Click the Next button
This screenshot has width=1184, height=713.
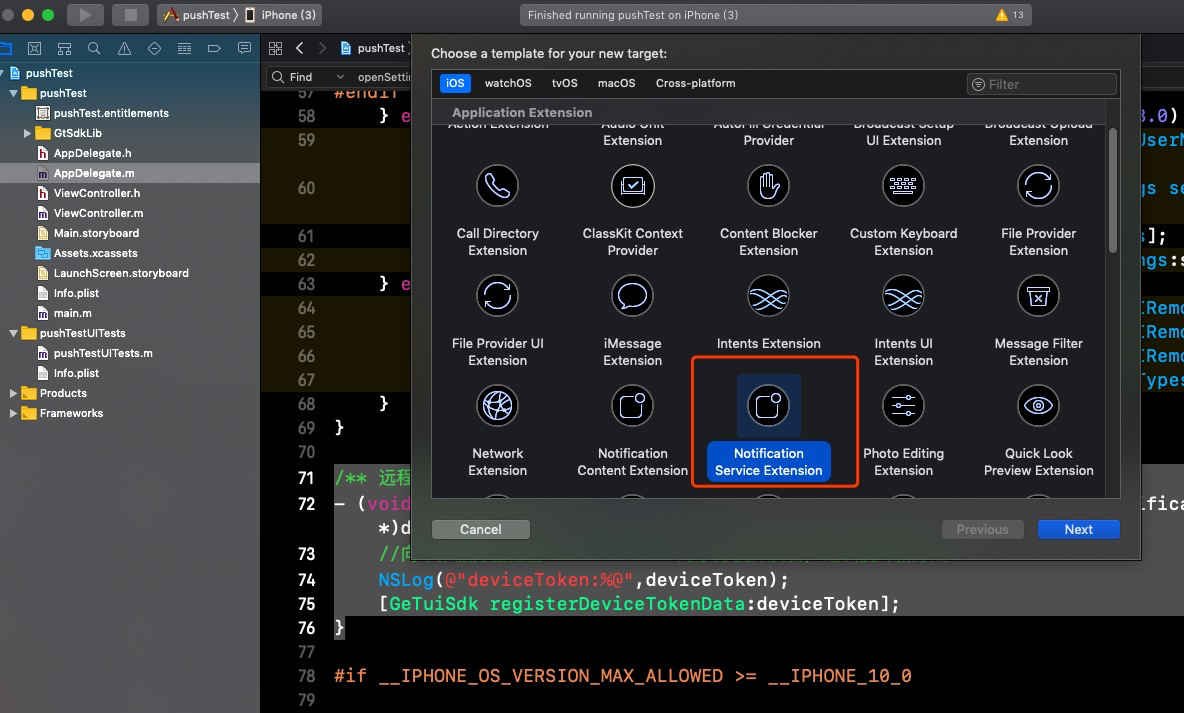point(1078,530)
